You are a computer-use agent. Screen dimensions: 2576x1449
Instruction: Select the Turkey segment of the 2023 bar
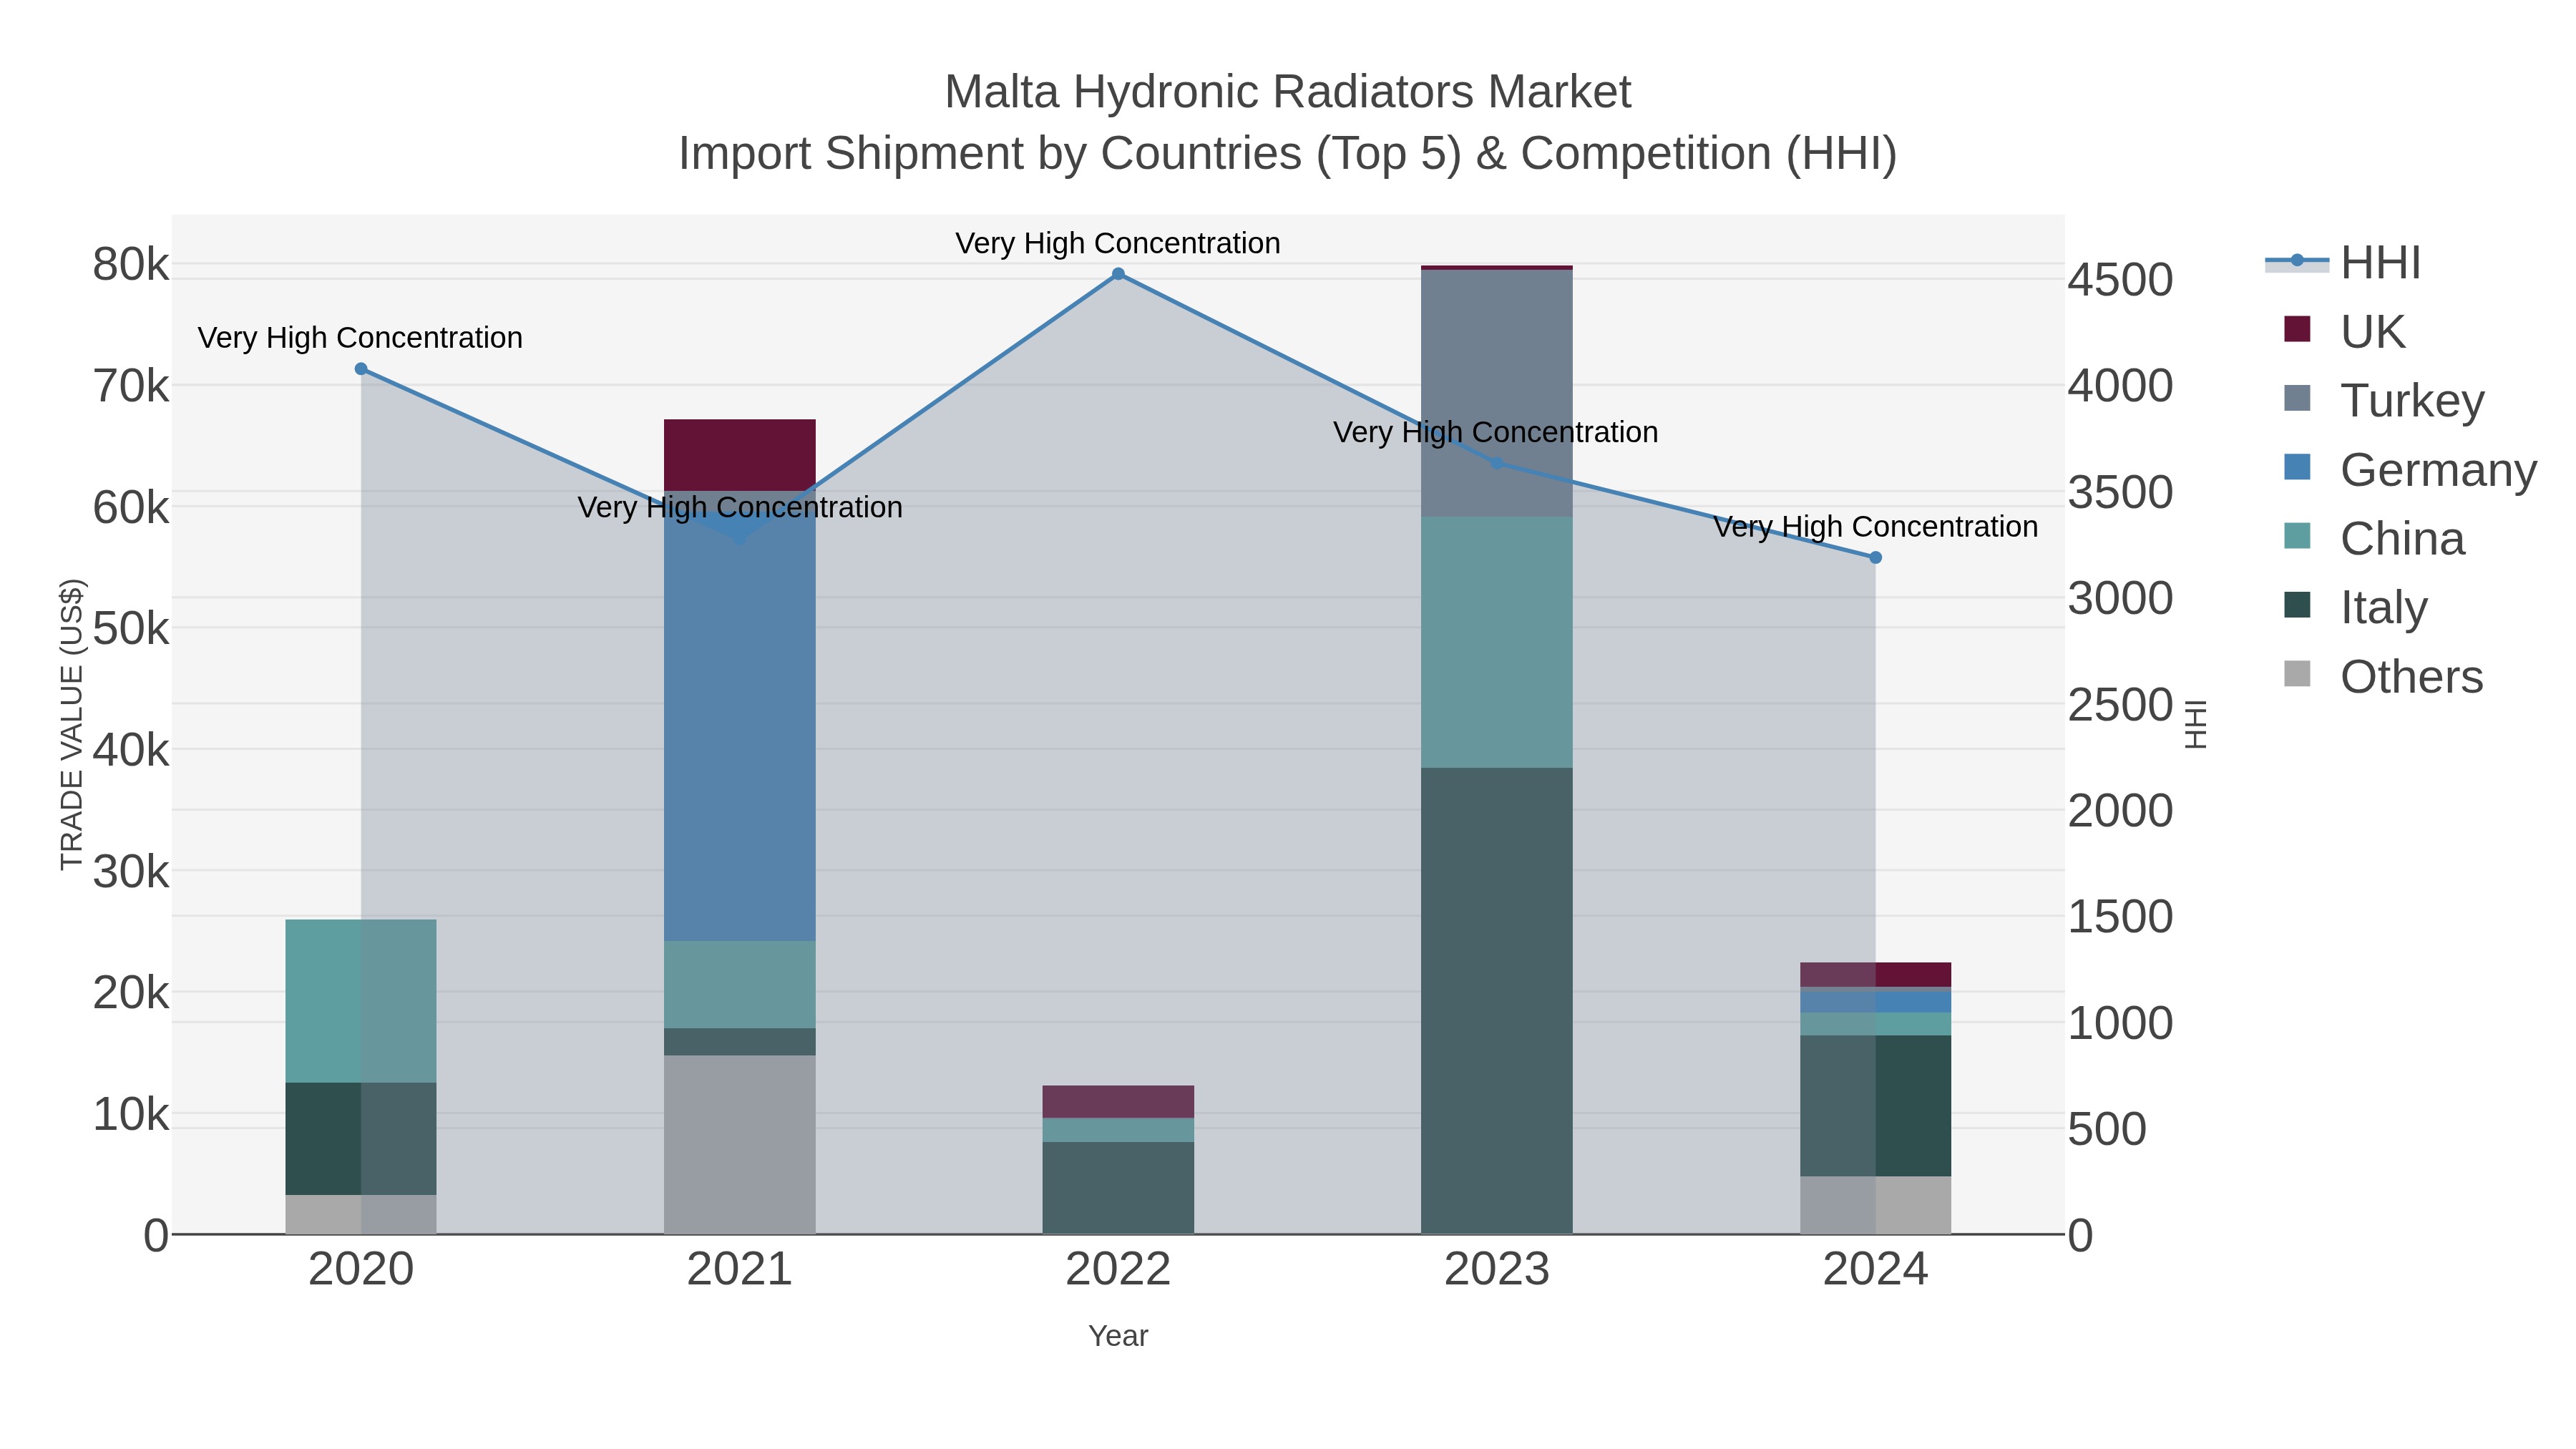pos(1497,393)
